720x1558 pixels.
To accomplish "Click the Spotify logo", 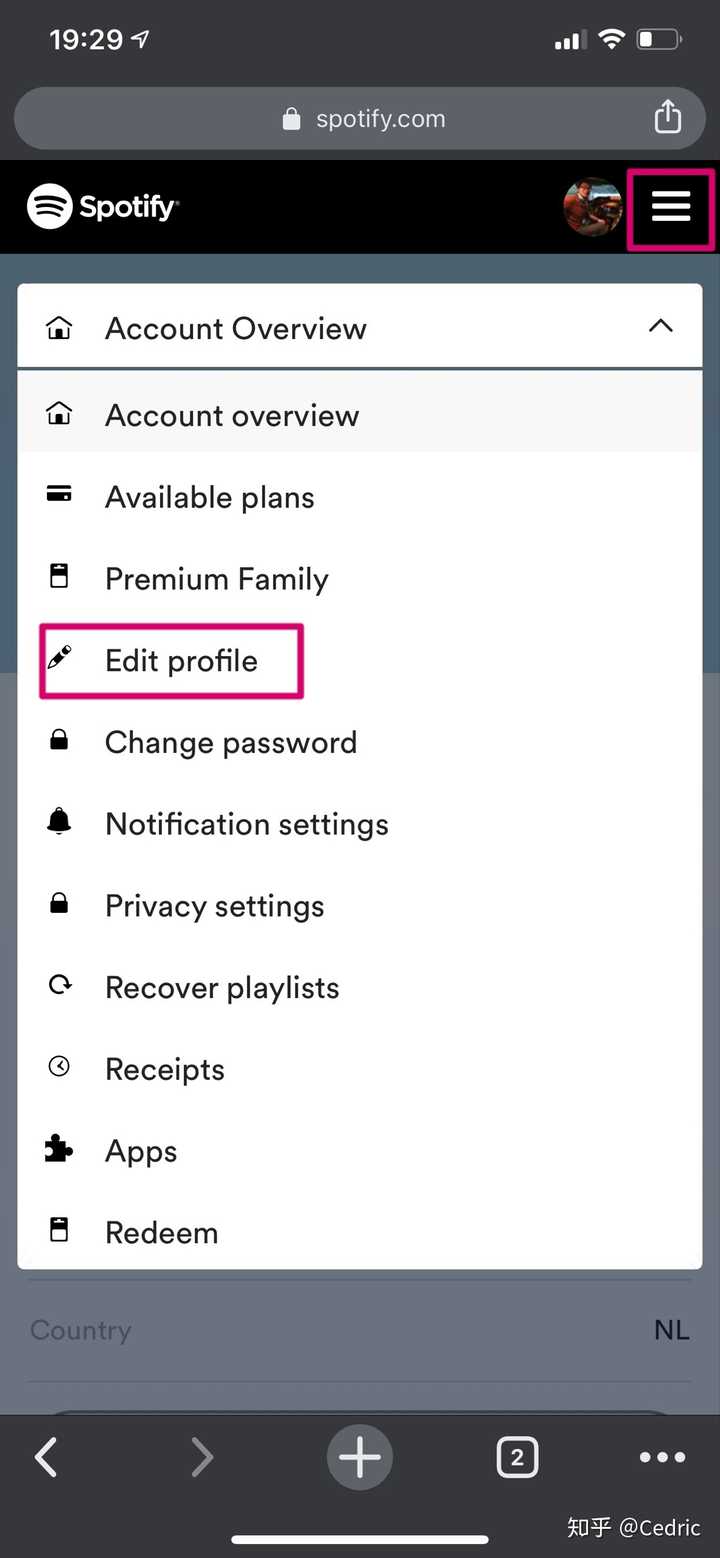I will (102, 207).
